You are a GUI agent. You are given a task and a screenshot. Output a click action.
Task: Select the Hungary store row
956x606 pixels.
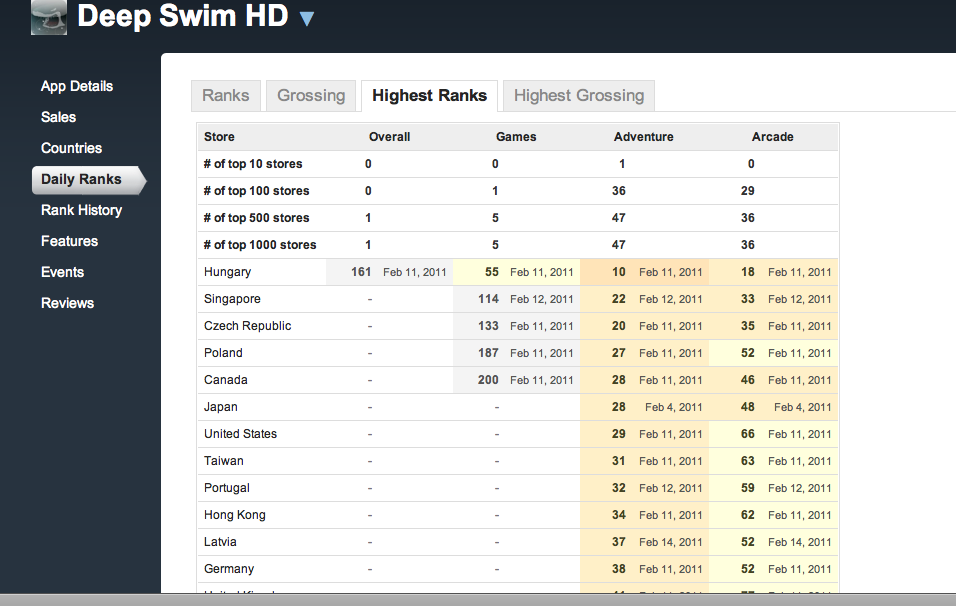pyautogui.click(x=517, y=272)
